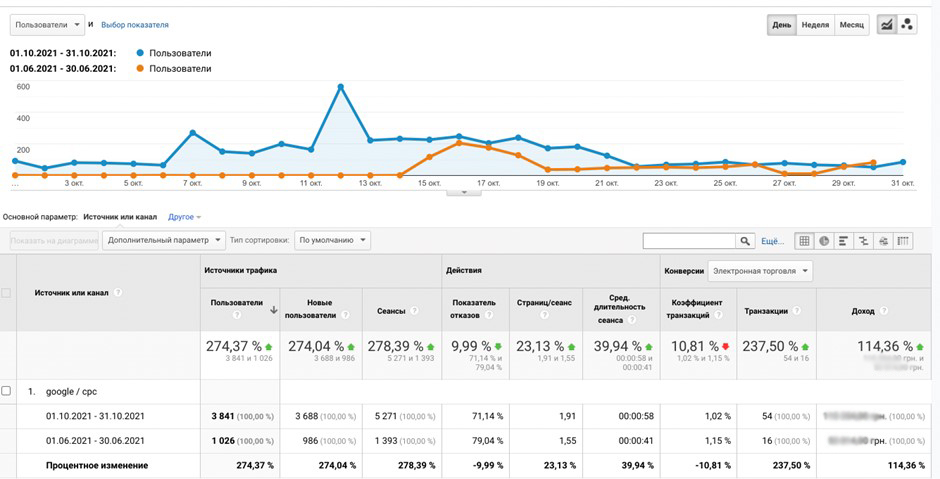Switch chart granularity to Неделя
Screen dimensions: 940x479
[815, 25]
